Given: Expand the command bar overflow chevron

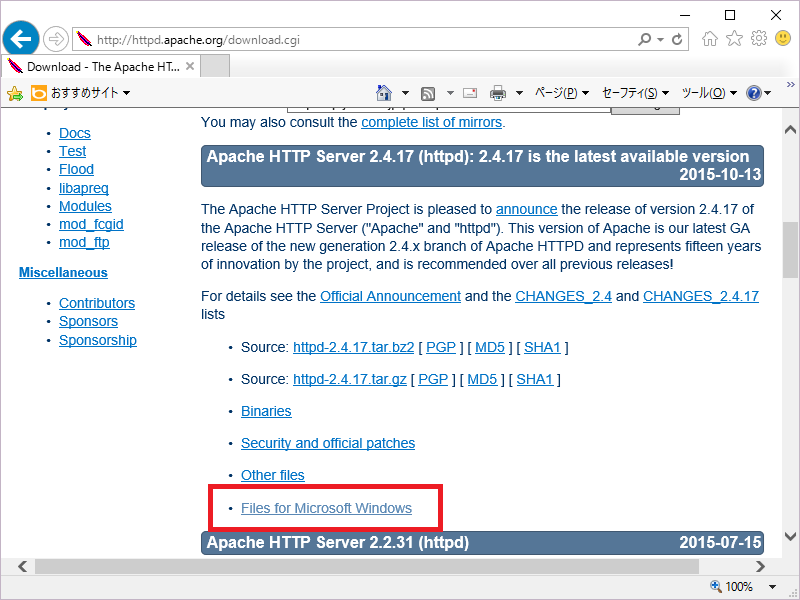Looking at the screenshot, I should 790,84.
